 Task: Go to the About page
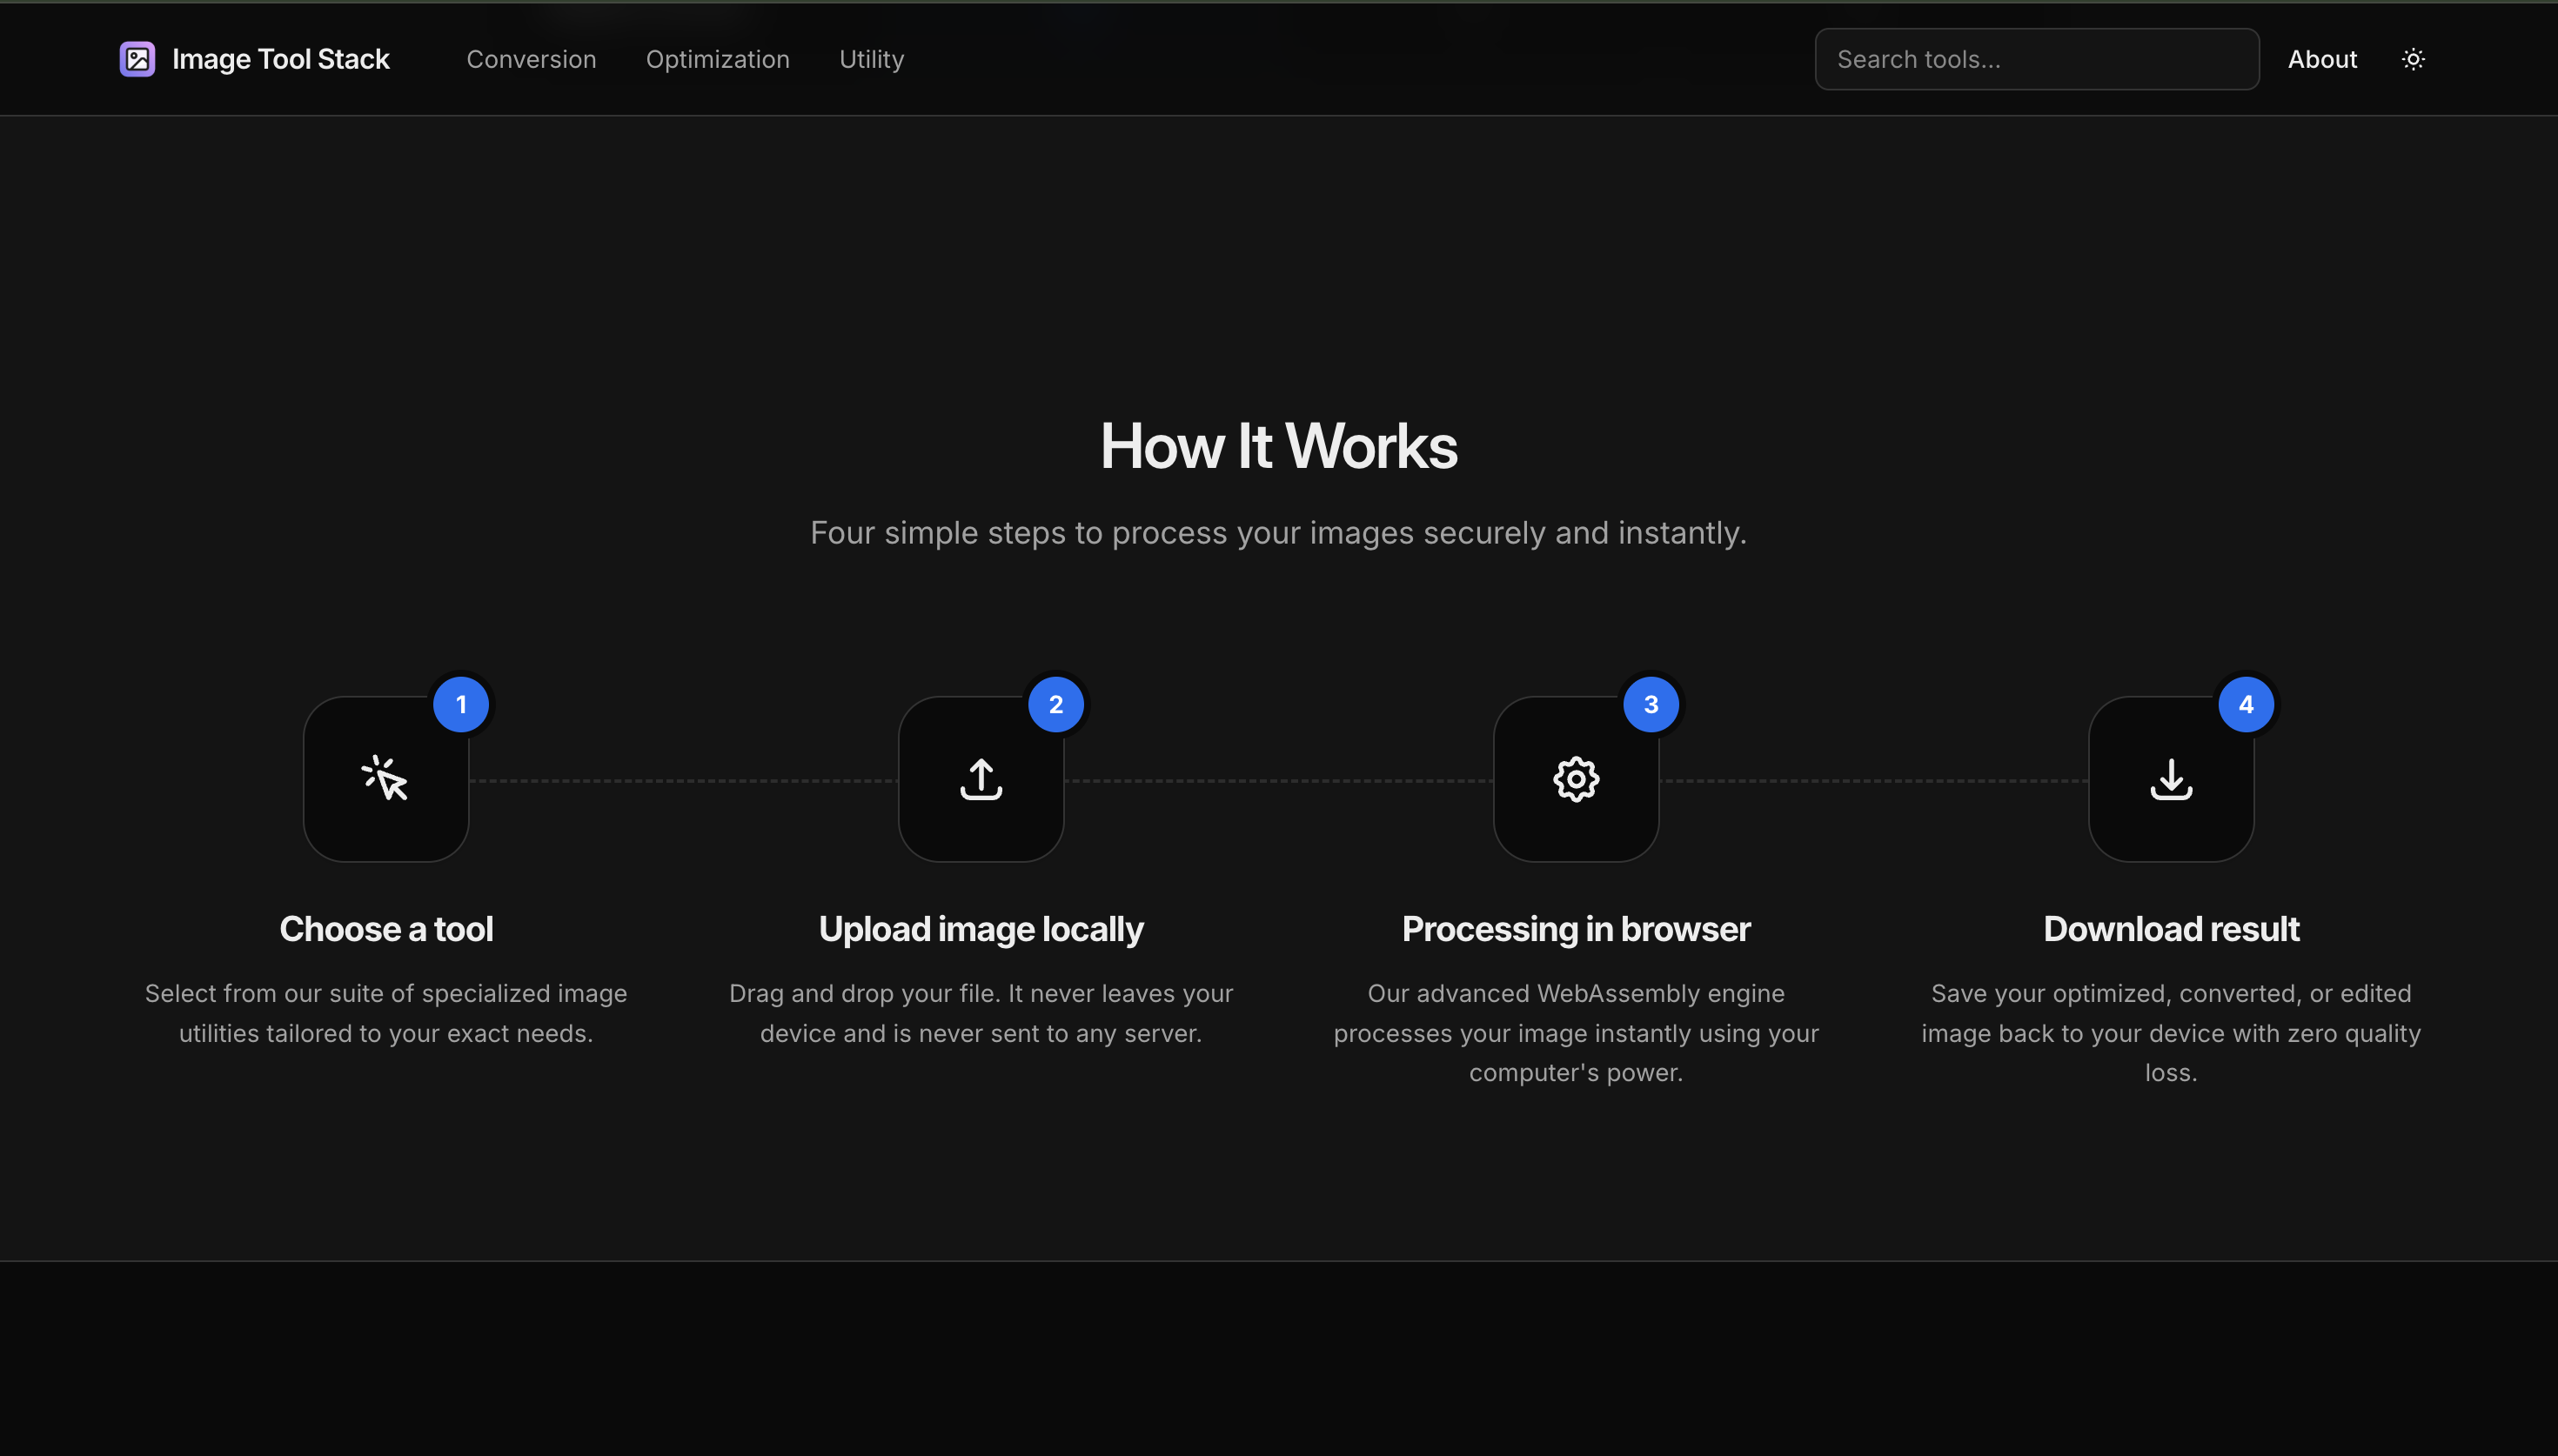pyautogui.click(x=2322, y=59)
